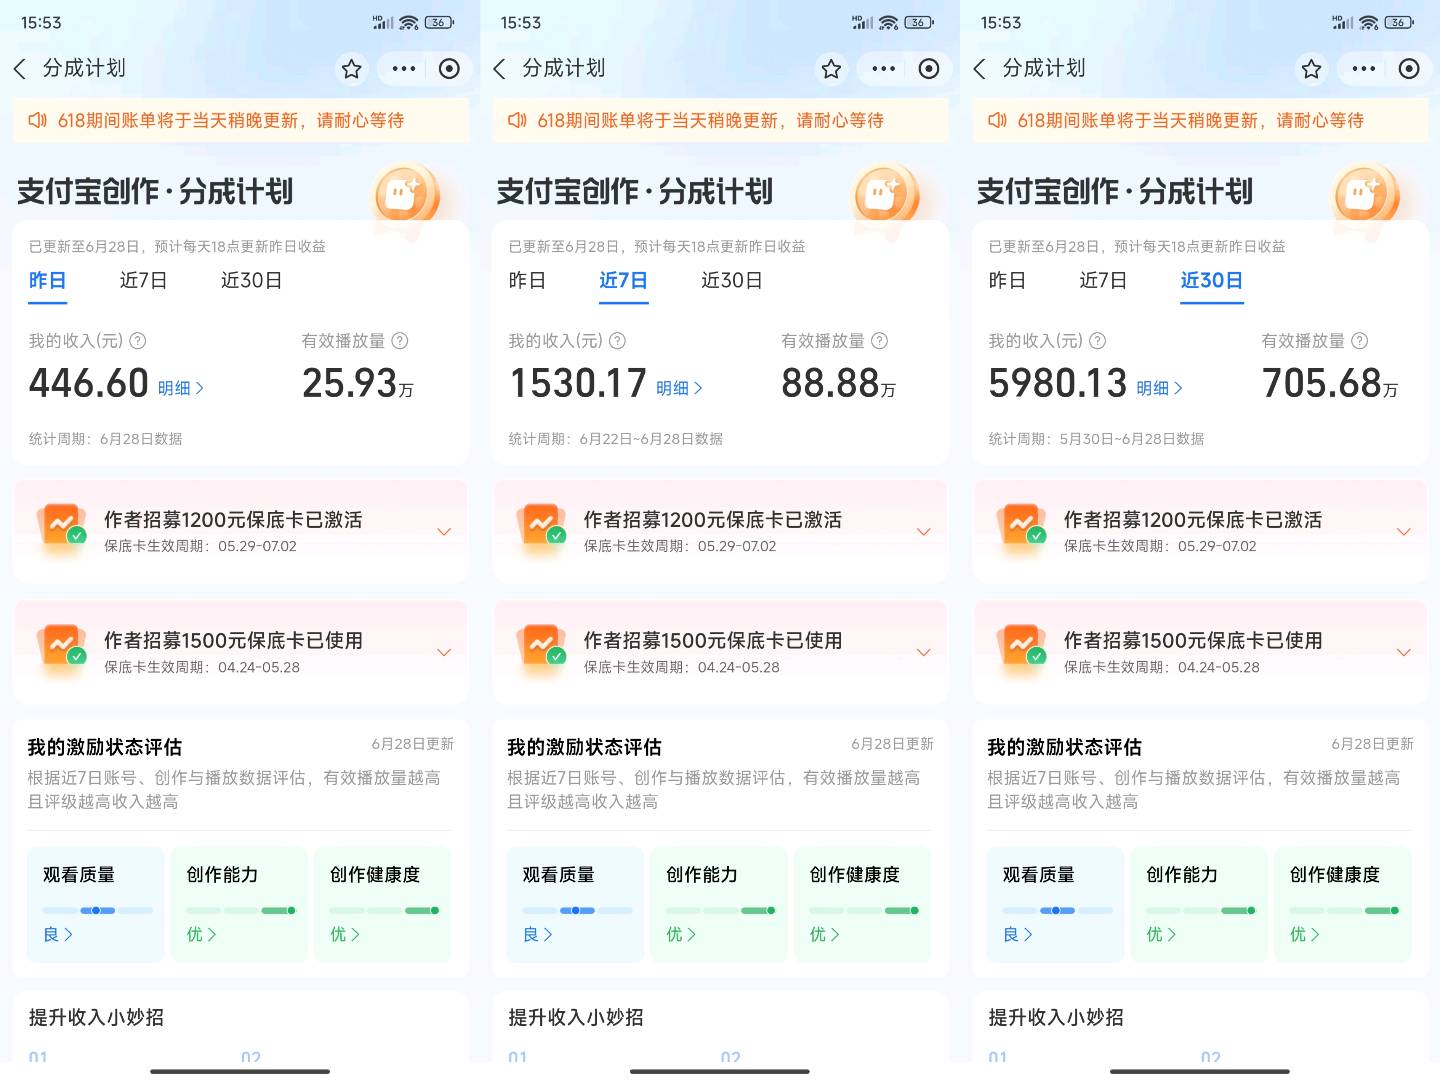Expand 作者招募1200元保底卡已激活 chevron on 5980.13 screen
The image size is (1440, 1080).
pos(1404,532)
